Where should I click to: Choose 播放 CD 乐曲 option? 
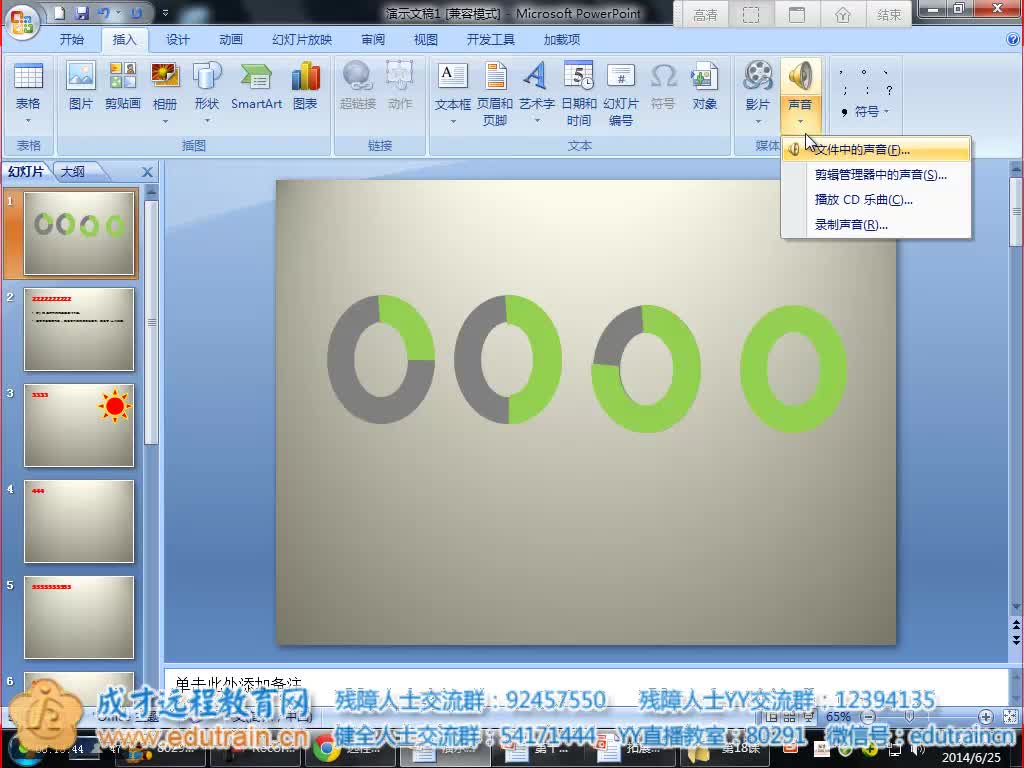[x=863, y=200]
